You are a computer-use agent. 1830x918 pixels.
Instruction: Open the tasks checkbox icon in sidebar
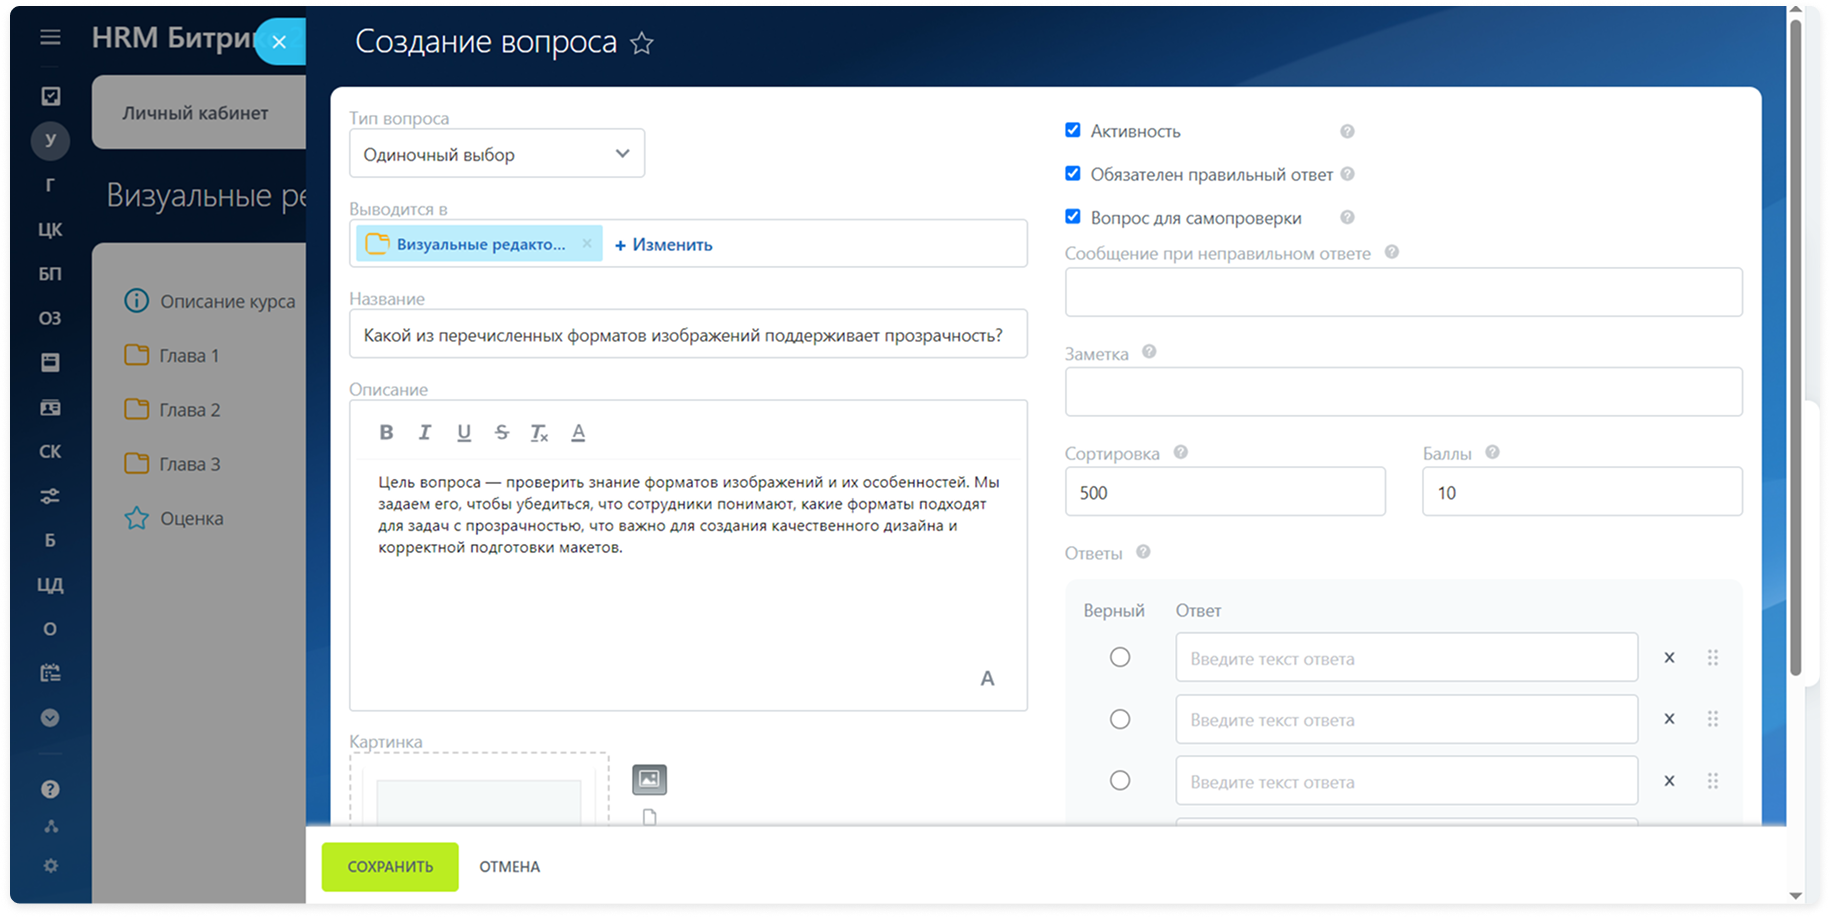point(50,96)
